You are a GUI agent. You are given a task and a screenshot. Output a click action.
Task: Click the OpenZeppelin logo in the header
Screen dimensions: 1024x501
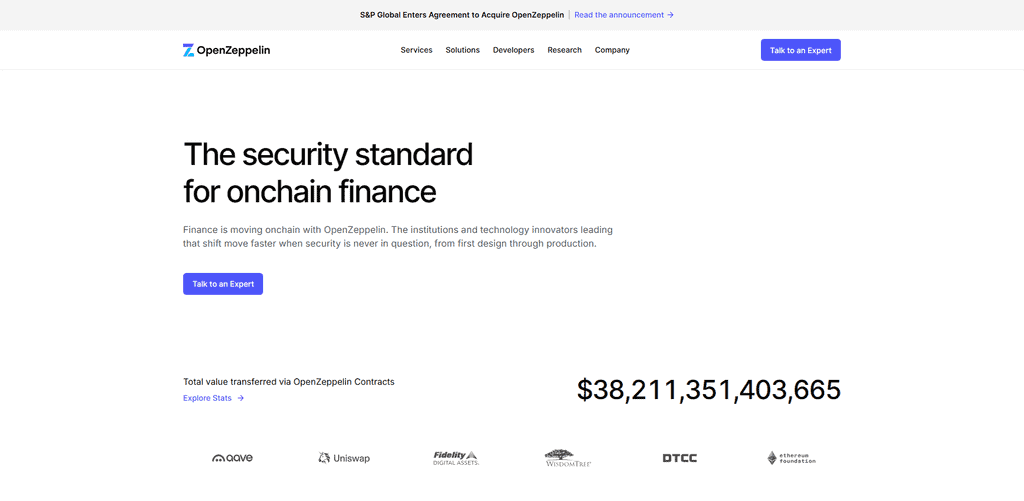point(226,50)
